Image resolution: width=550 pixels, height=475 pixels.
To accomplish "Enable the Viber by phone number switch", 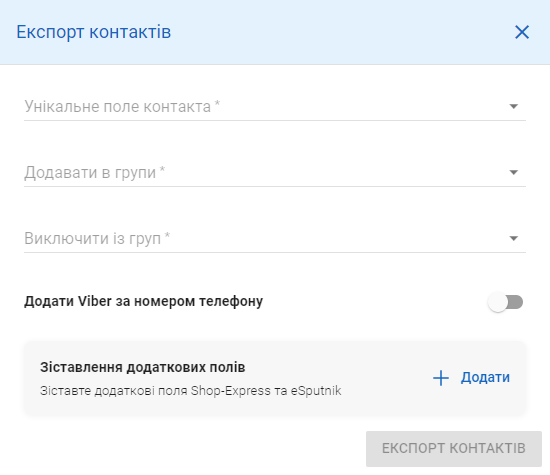I will pyautogui.click(x=505, y=302).
